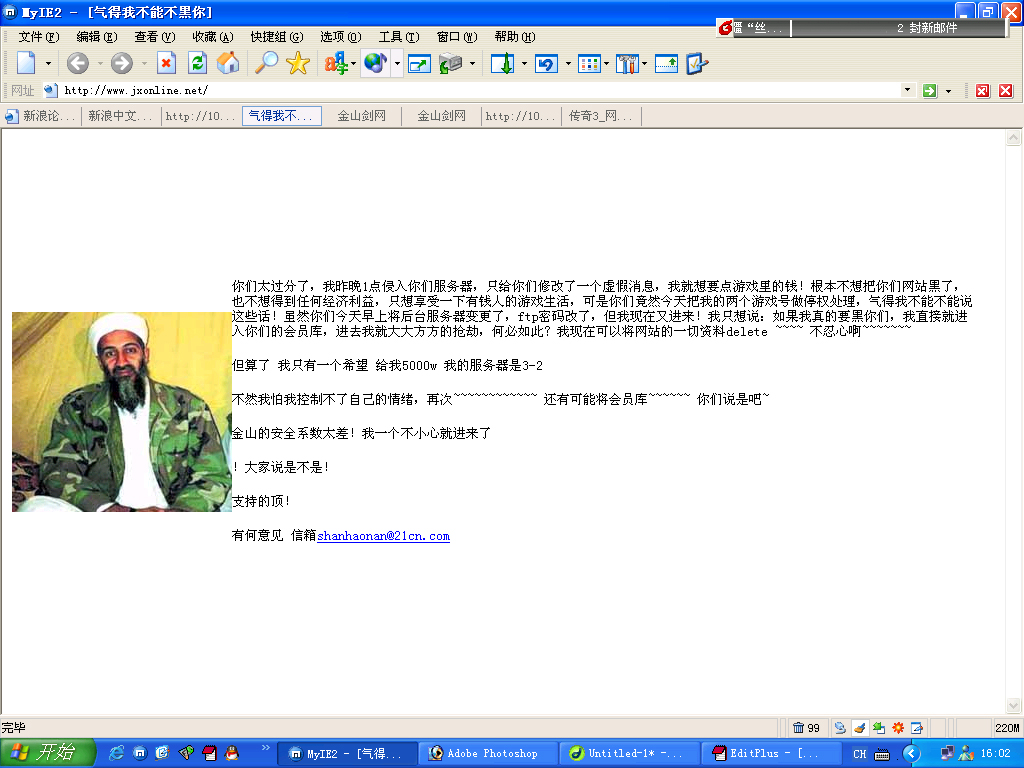Click the page's vertical scrollbar down arrow
Viewport: 1024px width, 768px height.
click(1013, 707)
